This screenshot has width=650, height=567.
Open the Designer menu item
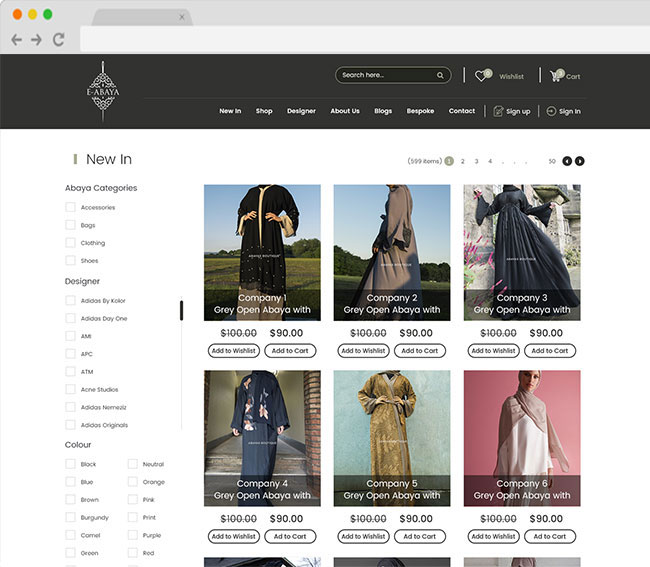[301, 111]
